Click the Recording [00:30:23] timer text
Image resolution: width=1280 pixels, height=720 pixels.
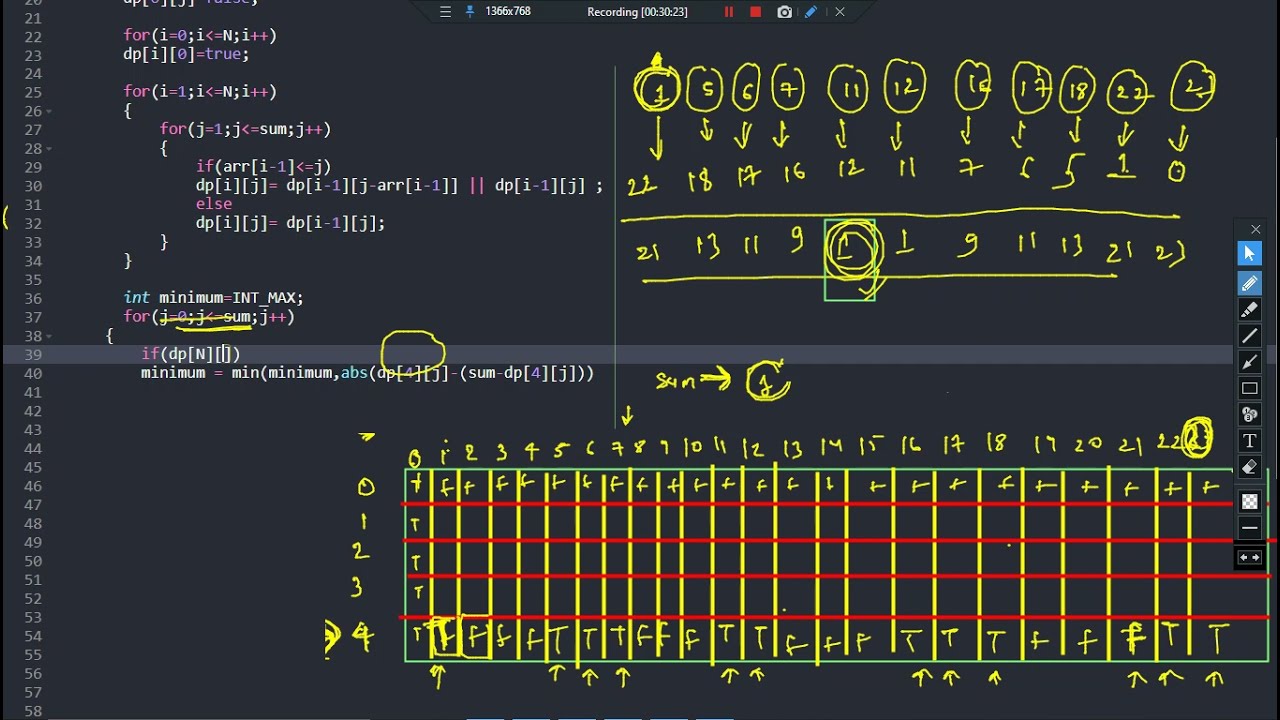(x=637, y=12)
